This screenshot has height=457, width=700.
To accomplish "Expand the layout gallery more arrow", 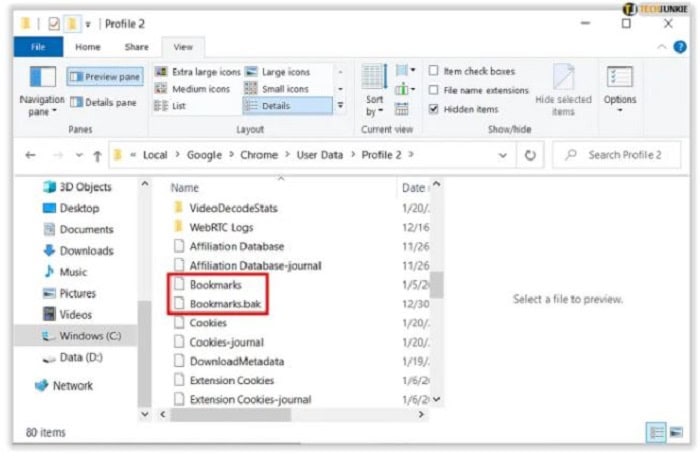I will click(341, 106).
